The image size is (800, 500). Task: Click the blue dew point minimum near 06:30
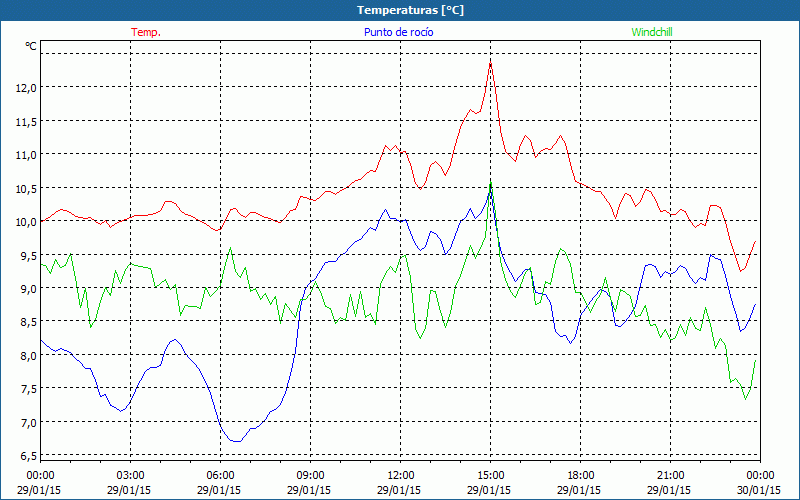(x=236, y=441)
